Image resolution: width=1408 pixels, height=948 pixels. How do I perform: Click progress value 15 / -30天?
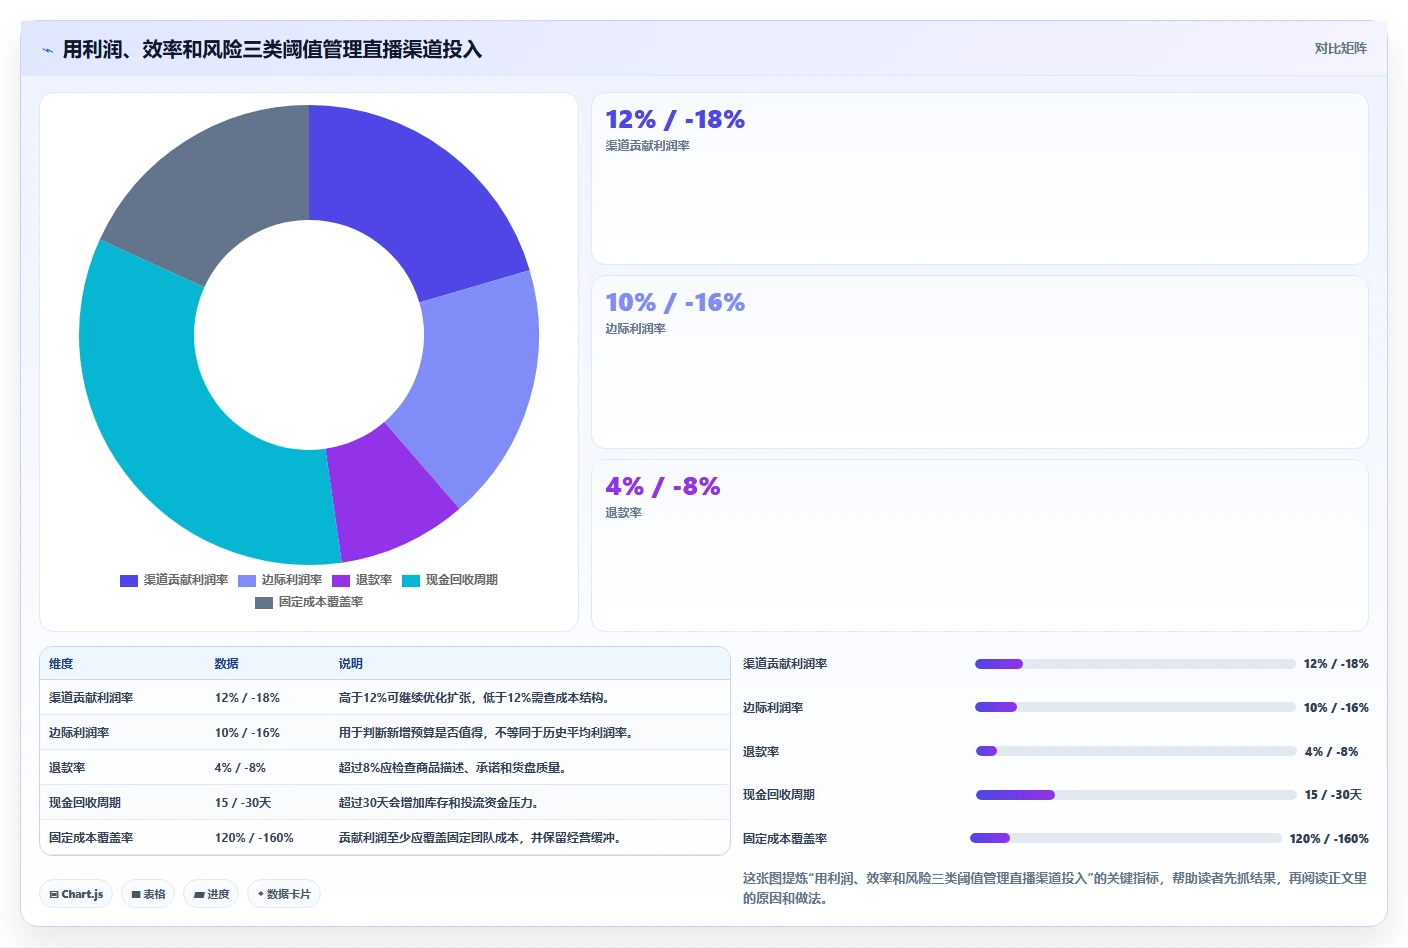click(x=1333, y=795)
